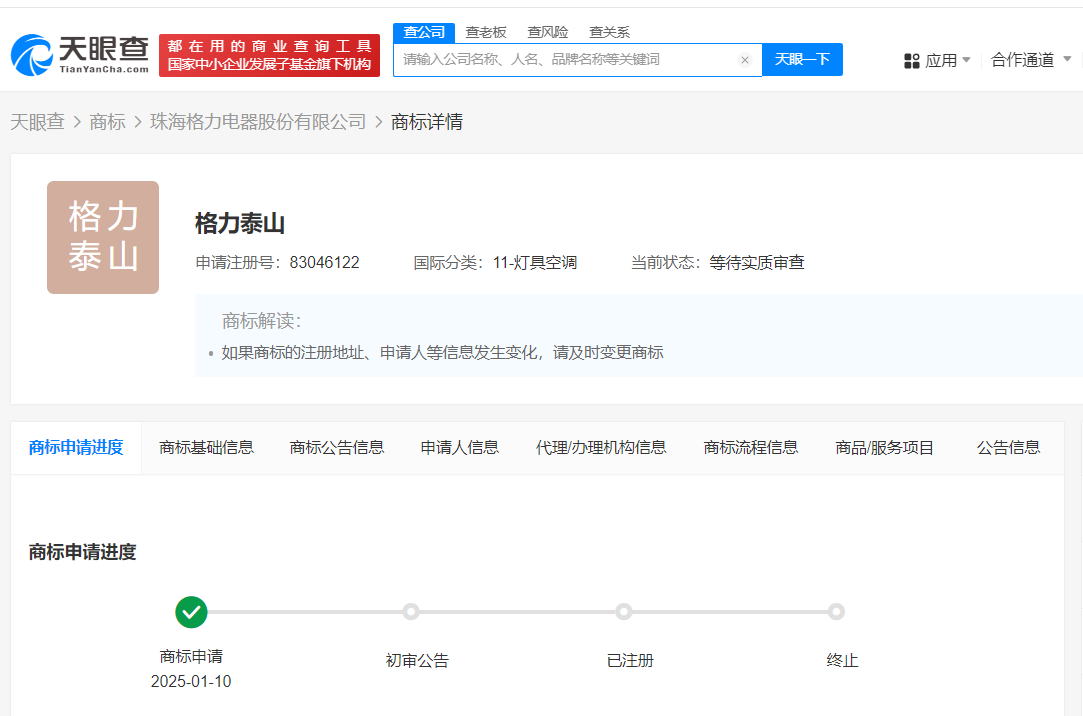Viewport: 1083px width, 716px height.
Task: Select the 已注册 progress step circle
Action: [x=624, y=612]
